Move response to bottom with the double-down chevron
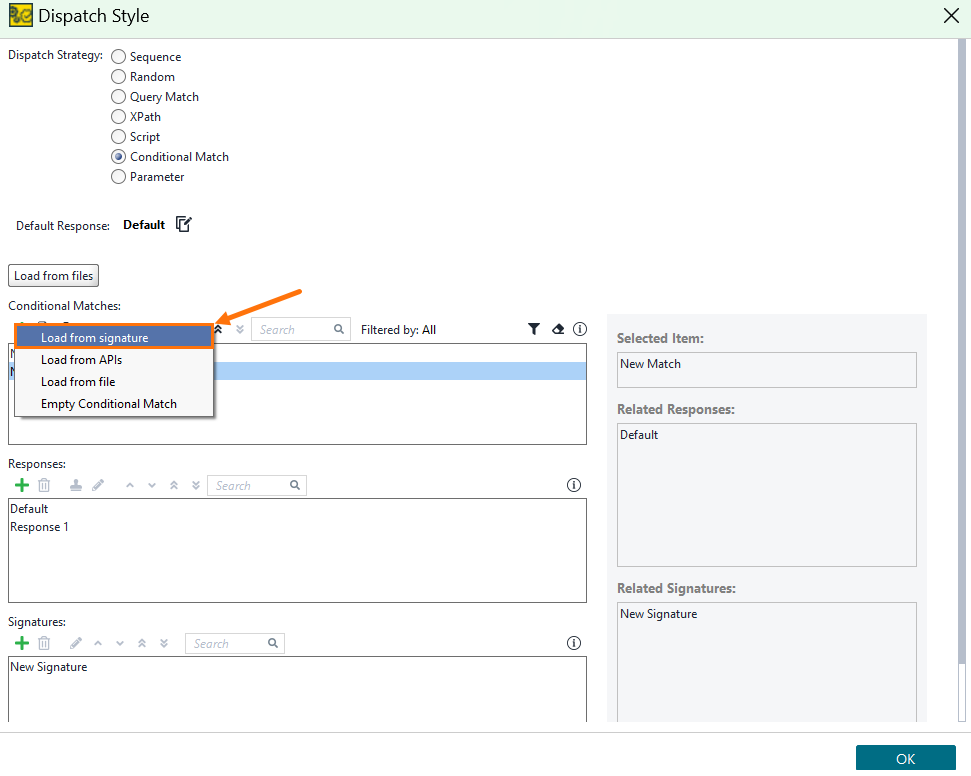 pos(196,485)
